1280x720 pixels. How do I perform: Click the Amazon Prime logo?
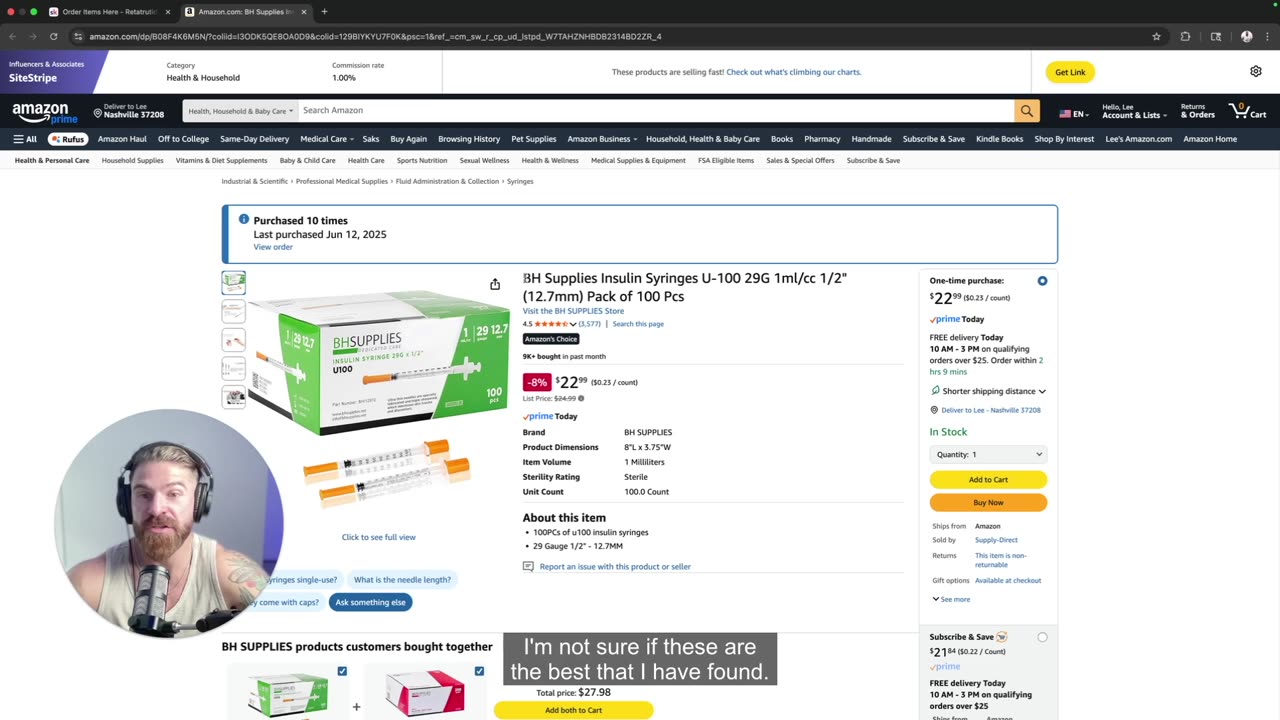click(x=45, y=113)
